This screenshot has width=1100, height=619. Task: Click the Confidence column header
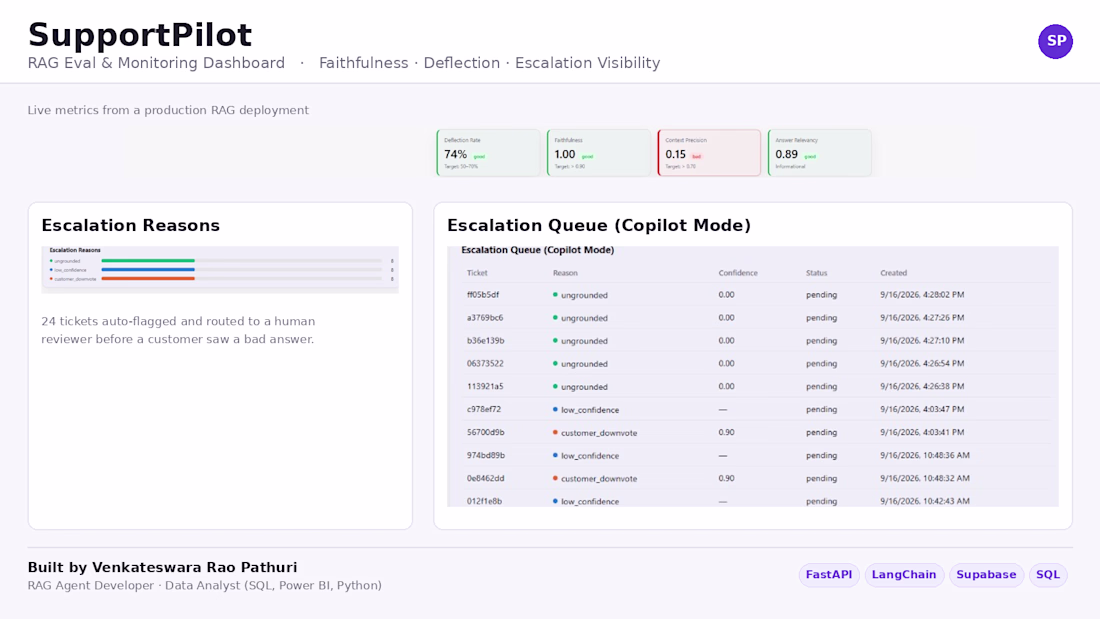(x=738, y=273)
